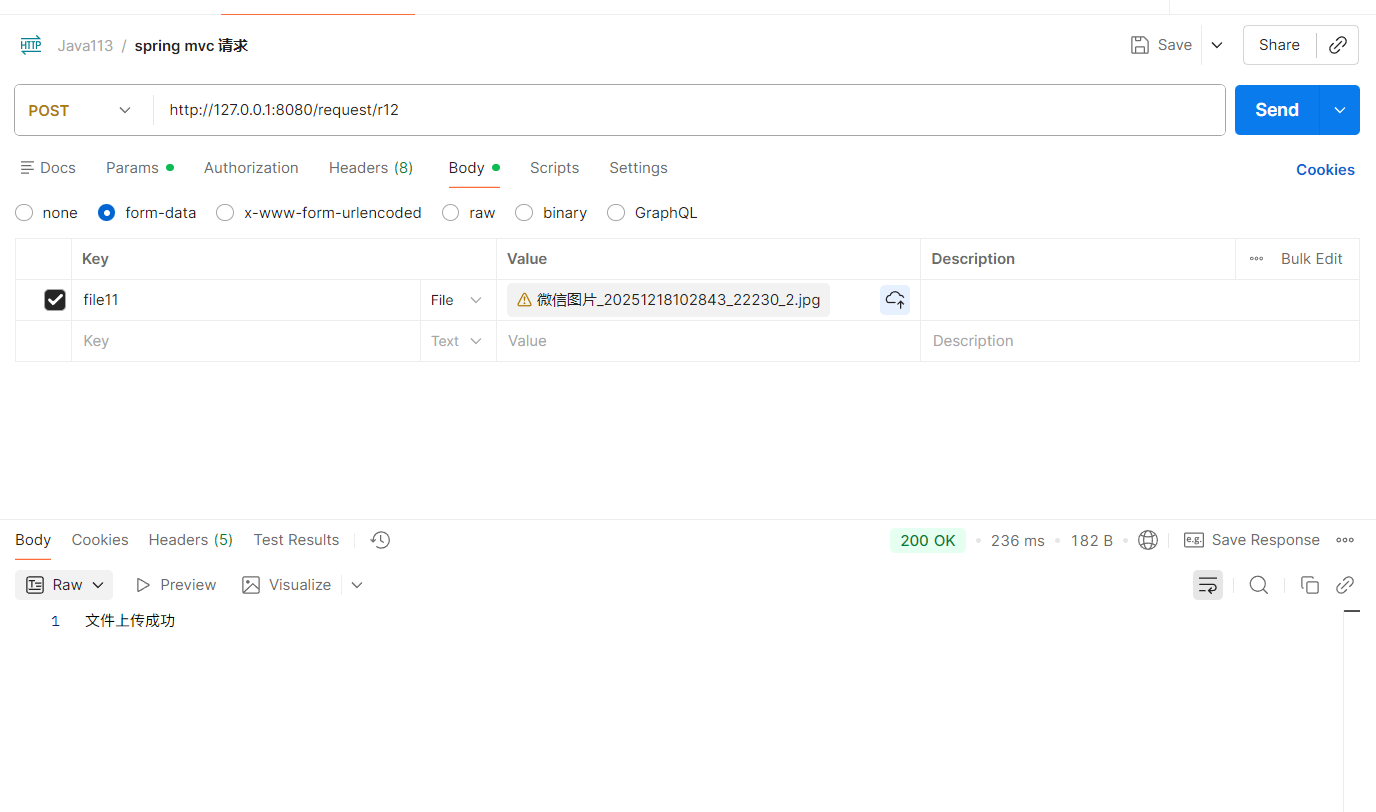This screenshot has width=1376, height=812.
Task: Open the table column options dots beside Bulk Edit
Action: click(1256, 259)
